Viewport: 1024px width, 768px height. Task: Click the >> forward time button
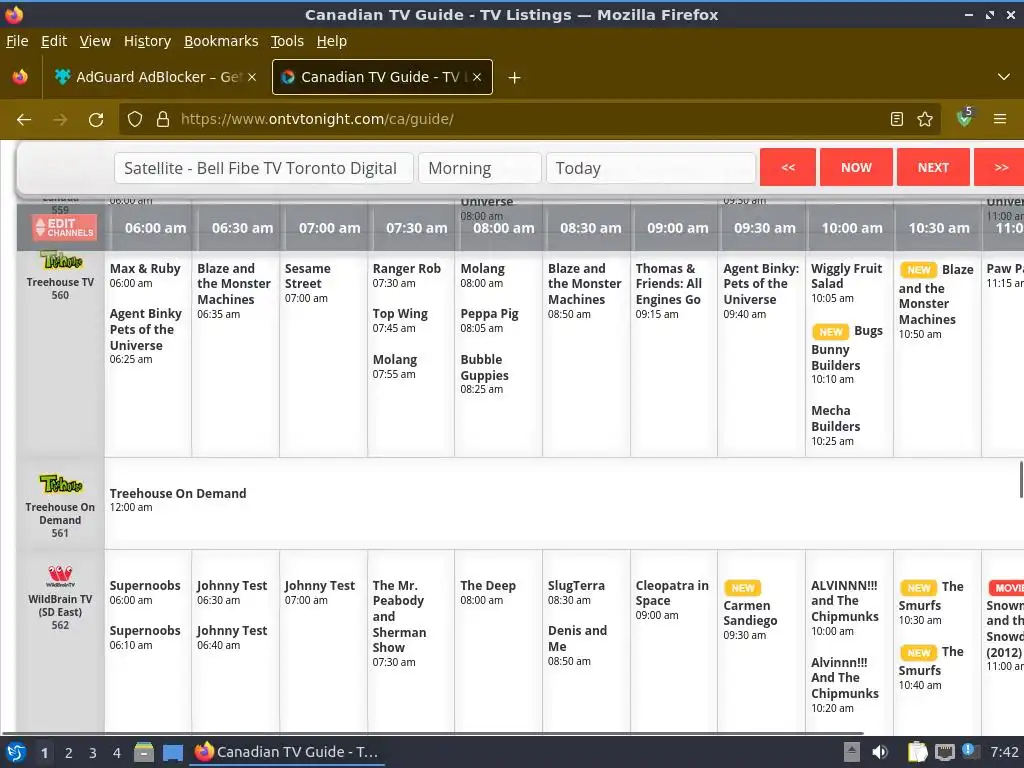1000,167
